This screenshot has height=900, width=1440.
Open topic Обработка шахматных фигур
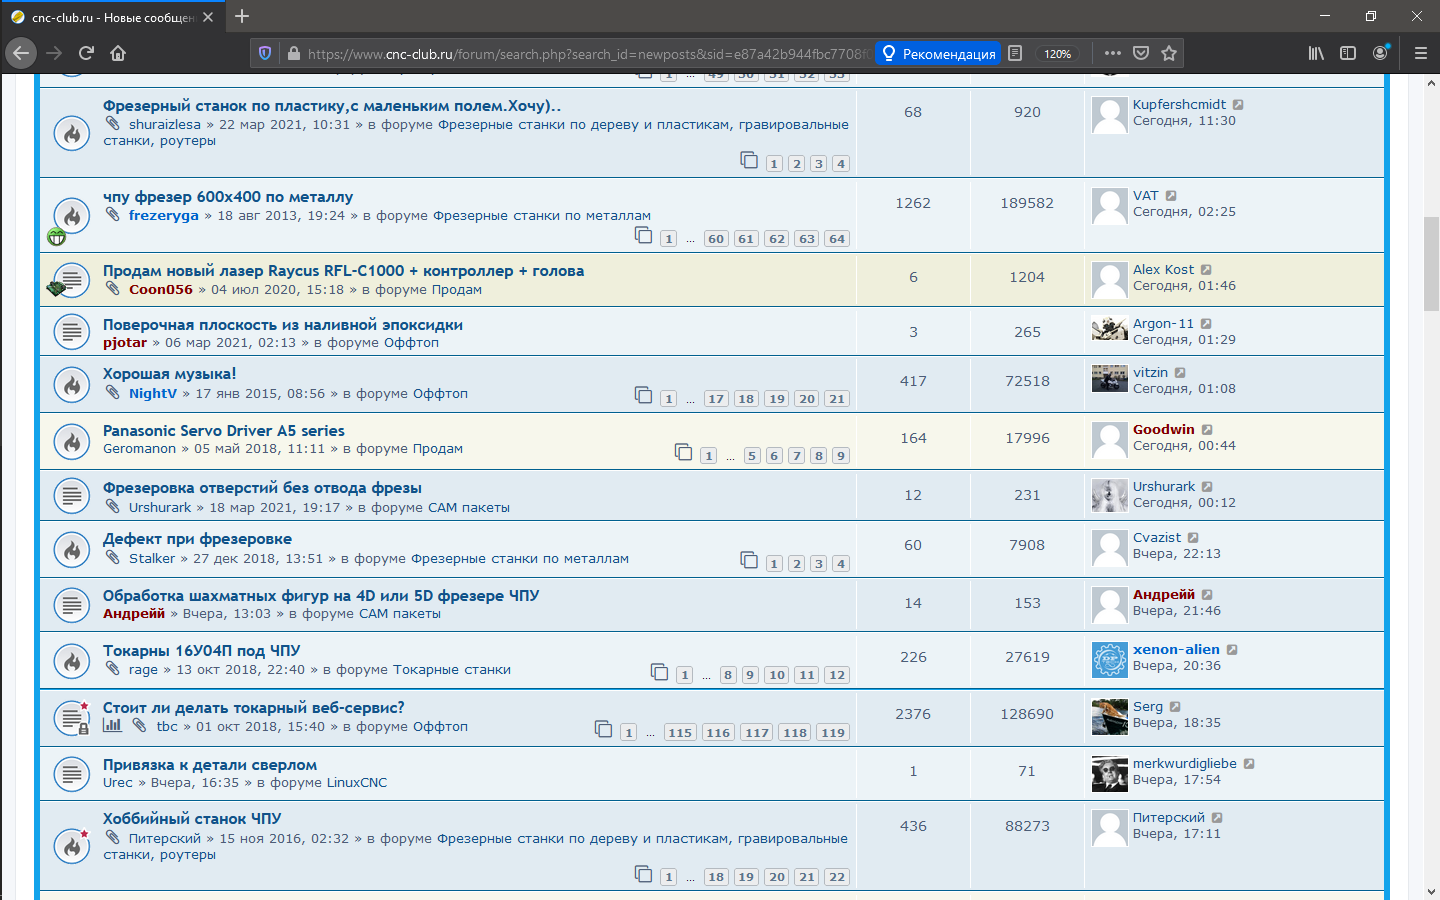[321, 596]
